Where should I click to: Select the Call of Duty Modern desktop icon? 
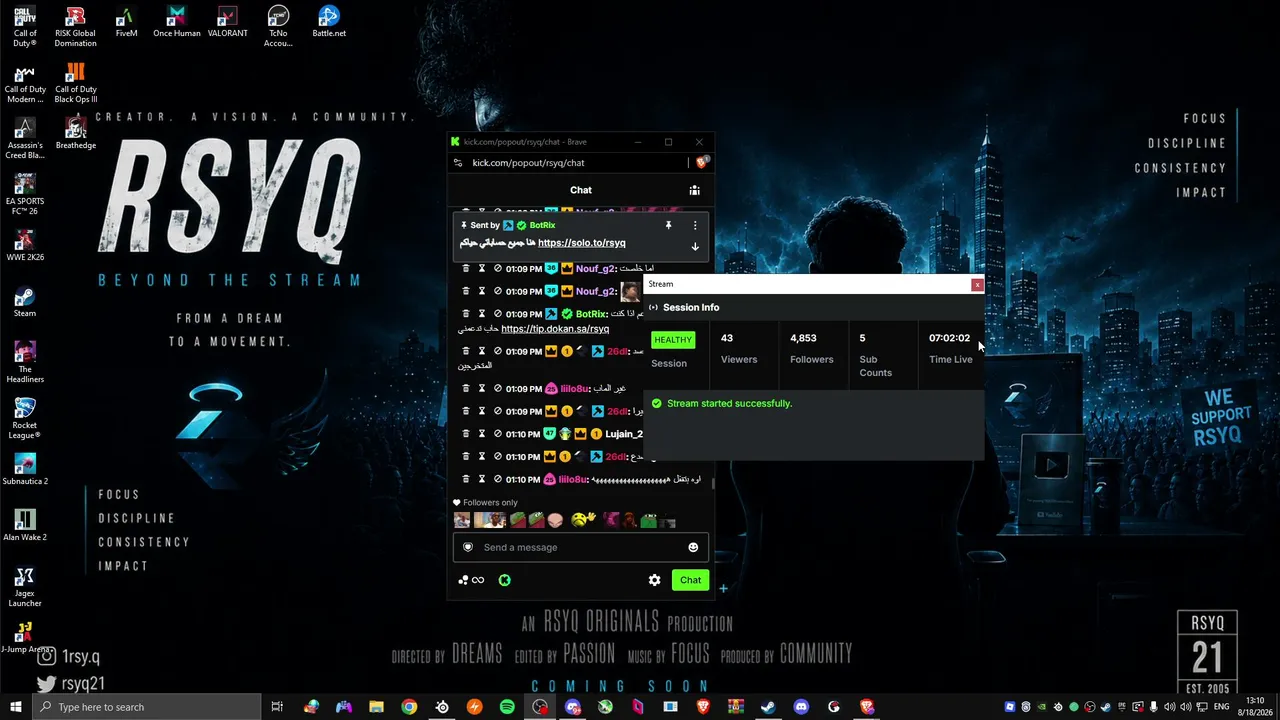click(x=25, y=83)
